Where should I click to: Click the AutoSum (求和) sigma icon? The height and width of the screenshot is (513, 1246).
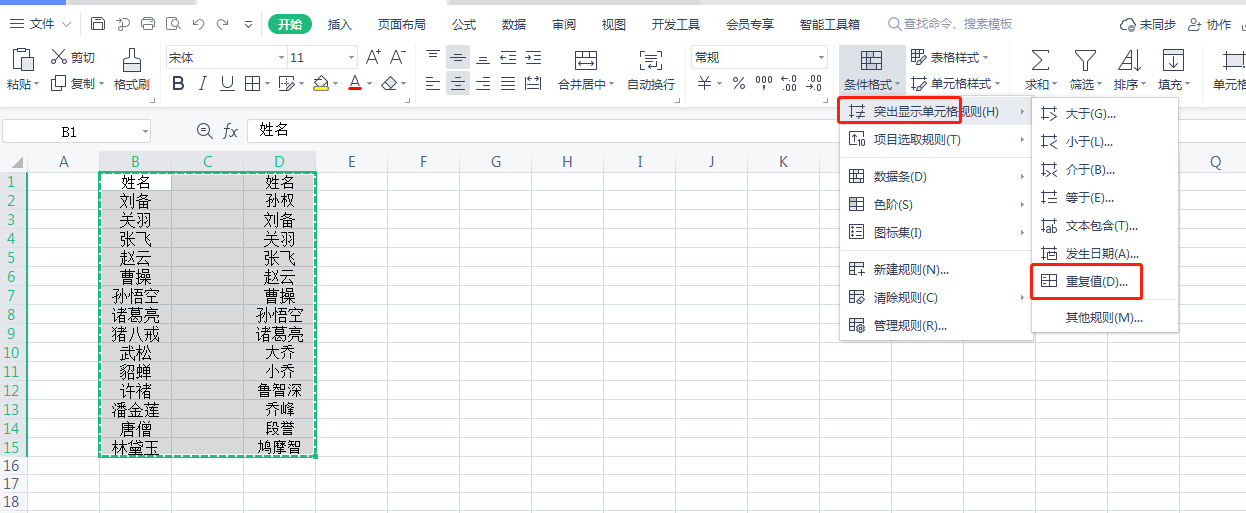[1040, 61]
